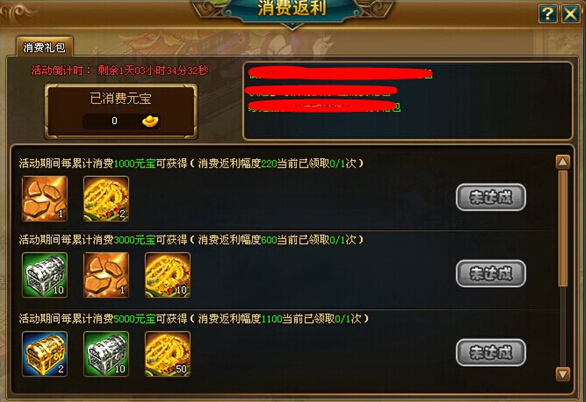Open help with the question mark icon

(548, 14)
